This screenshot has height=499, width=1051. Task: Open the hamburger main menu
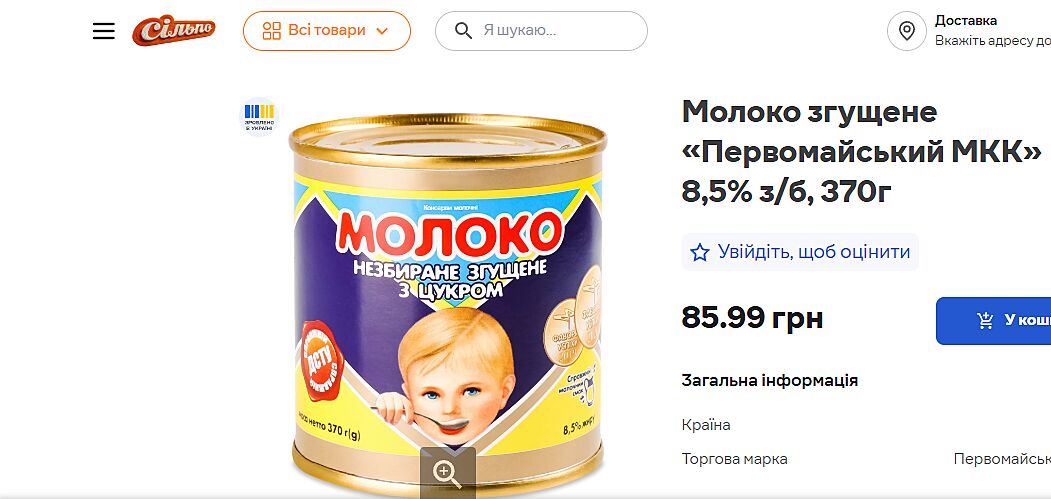pyautogui.click(x=104, y=31)
